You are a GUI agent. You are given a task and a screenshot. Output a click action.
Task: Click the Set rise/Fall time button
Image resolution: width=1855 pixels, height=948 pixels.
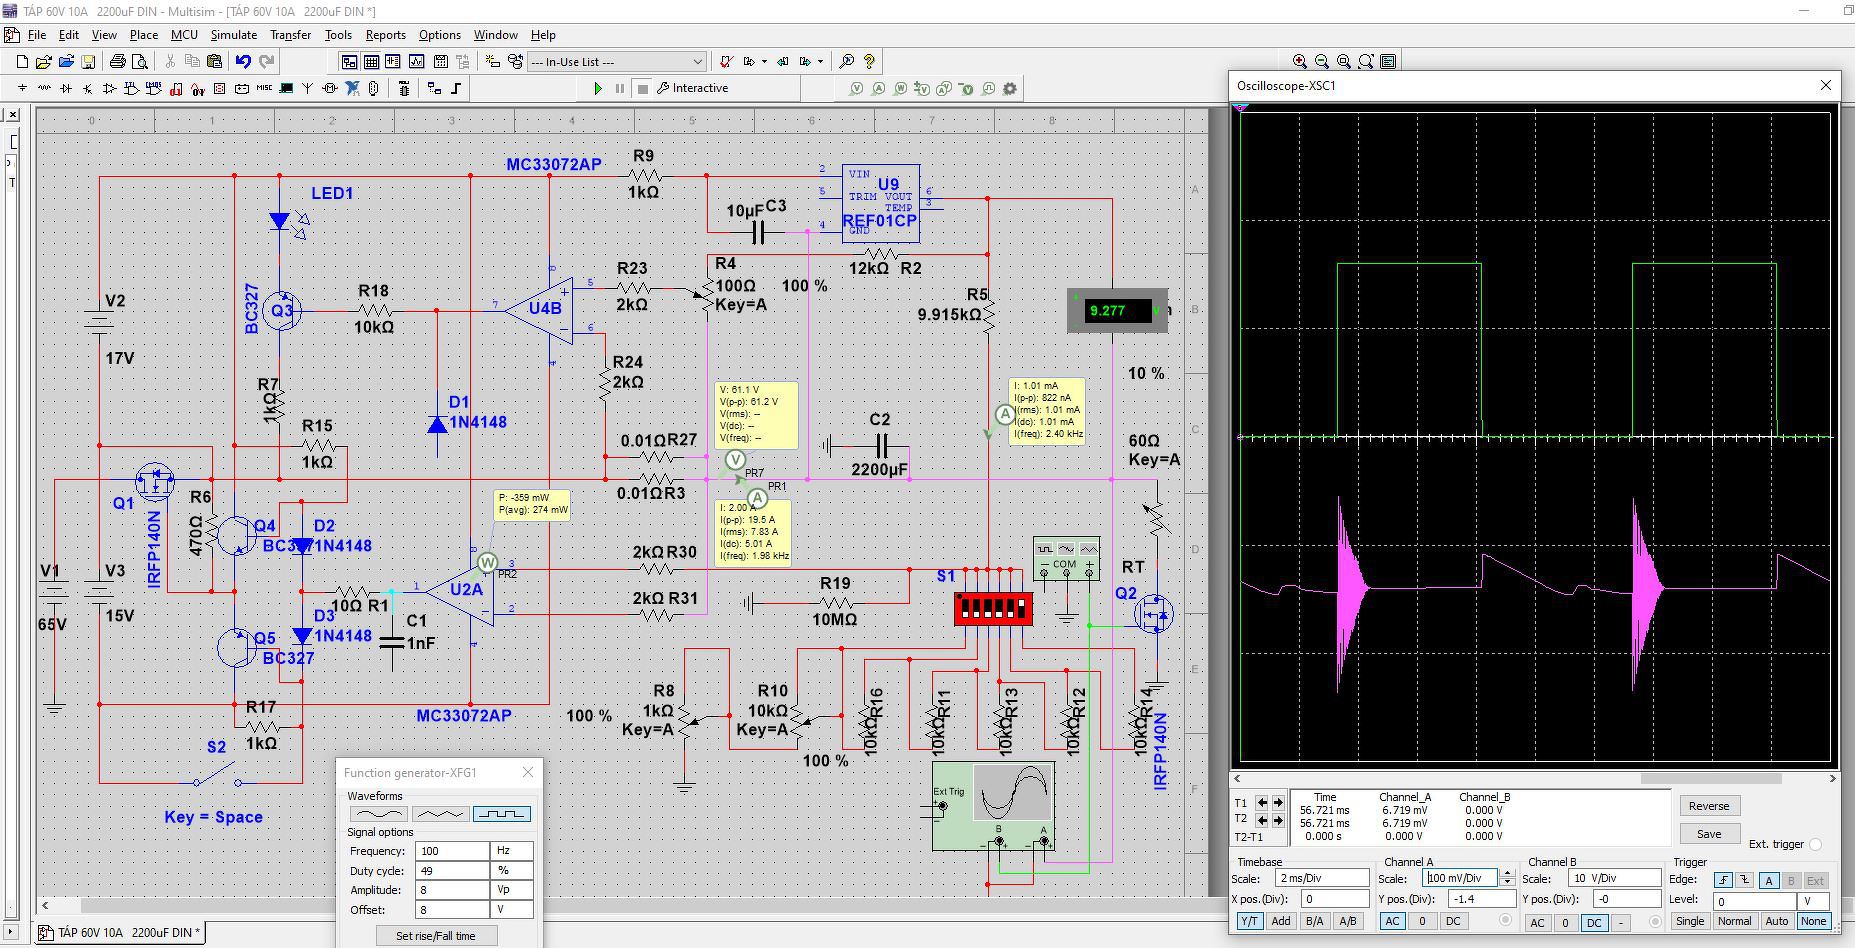click(x=436, y=936)
